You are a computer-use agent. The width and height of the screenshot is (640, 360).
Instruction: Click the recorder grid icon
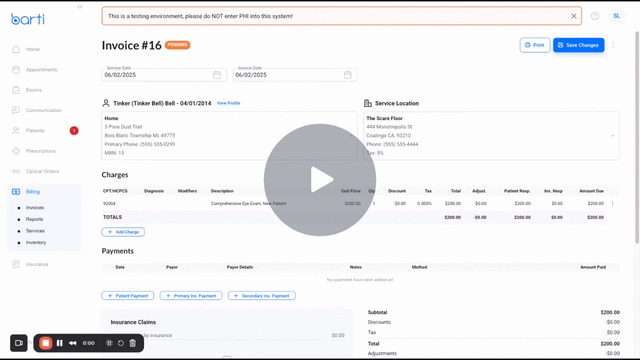click(109, 343)
